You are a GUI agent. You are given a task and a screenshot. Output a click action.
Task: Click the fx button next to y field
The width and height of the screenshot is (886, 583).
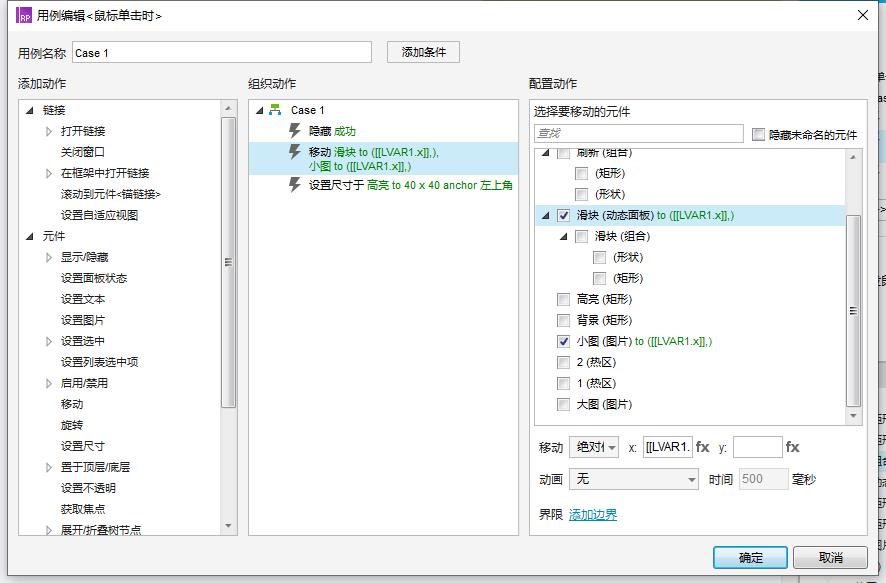[793, 447]
